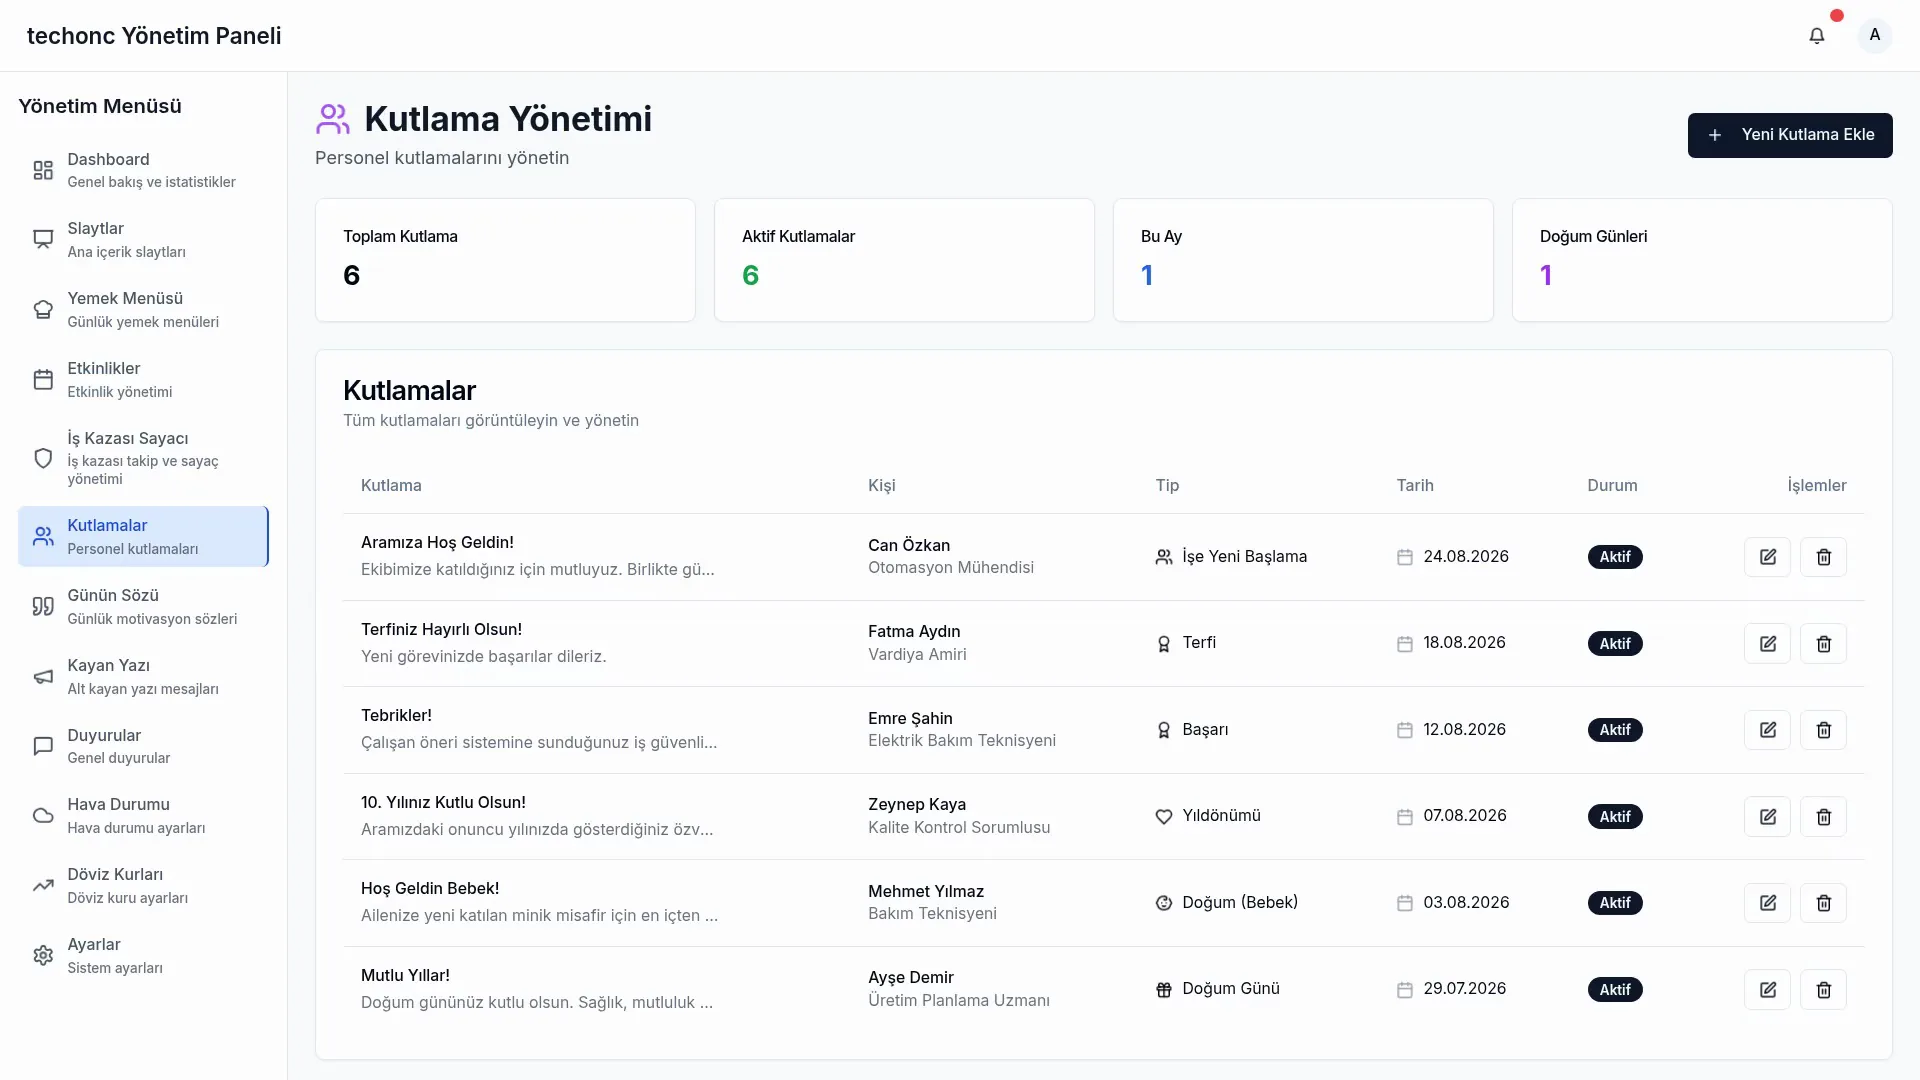Click the Günün Sözü quote icon
Image resolution: width=1920 pixels, height=1080 pixels.
[43, 606]
